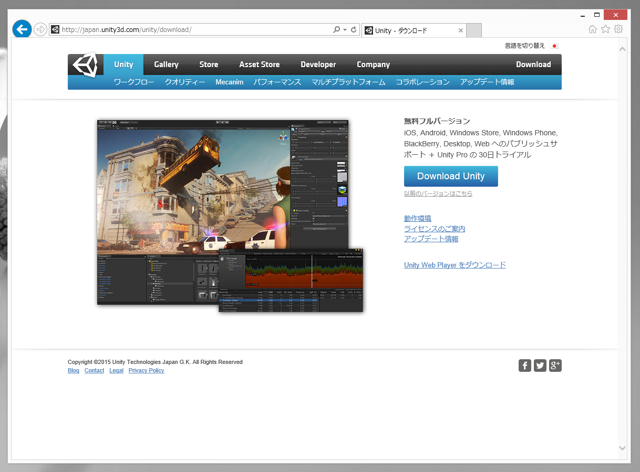Open the Twitter social icon

pyautogui.click(x=540, y=365)
